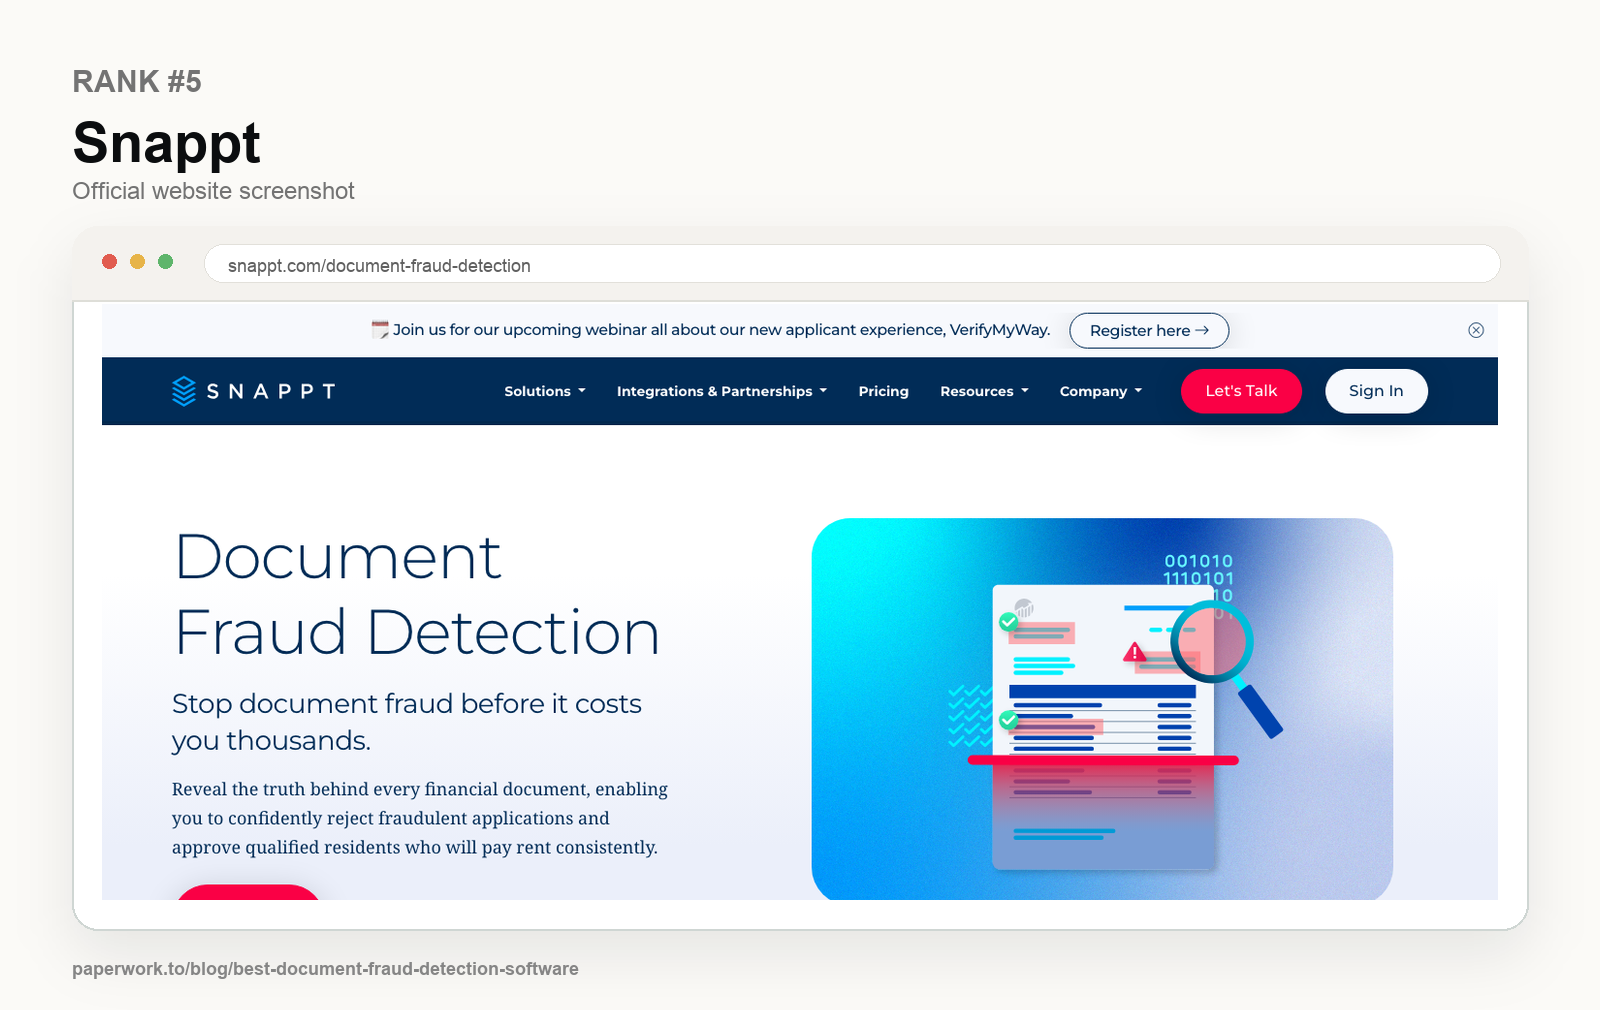This screenshot has height=1010, width=1600.
Task: Open Integrations & Partnerships dropdown
Action: [722, 391]
